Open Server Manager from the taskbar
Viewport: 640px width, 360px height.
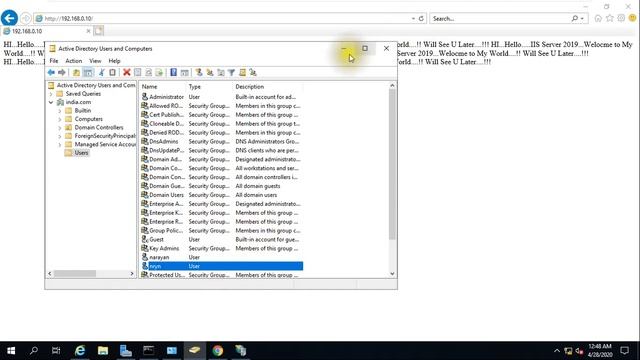tap(126, 351)
